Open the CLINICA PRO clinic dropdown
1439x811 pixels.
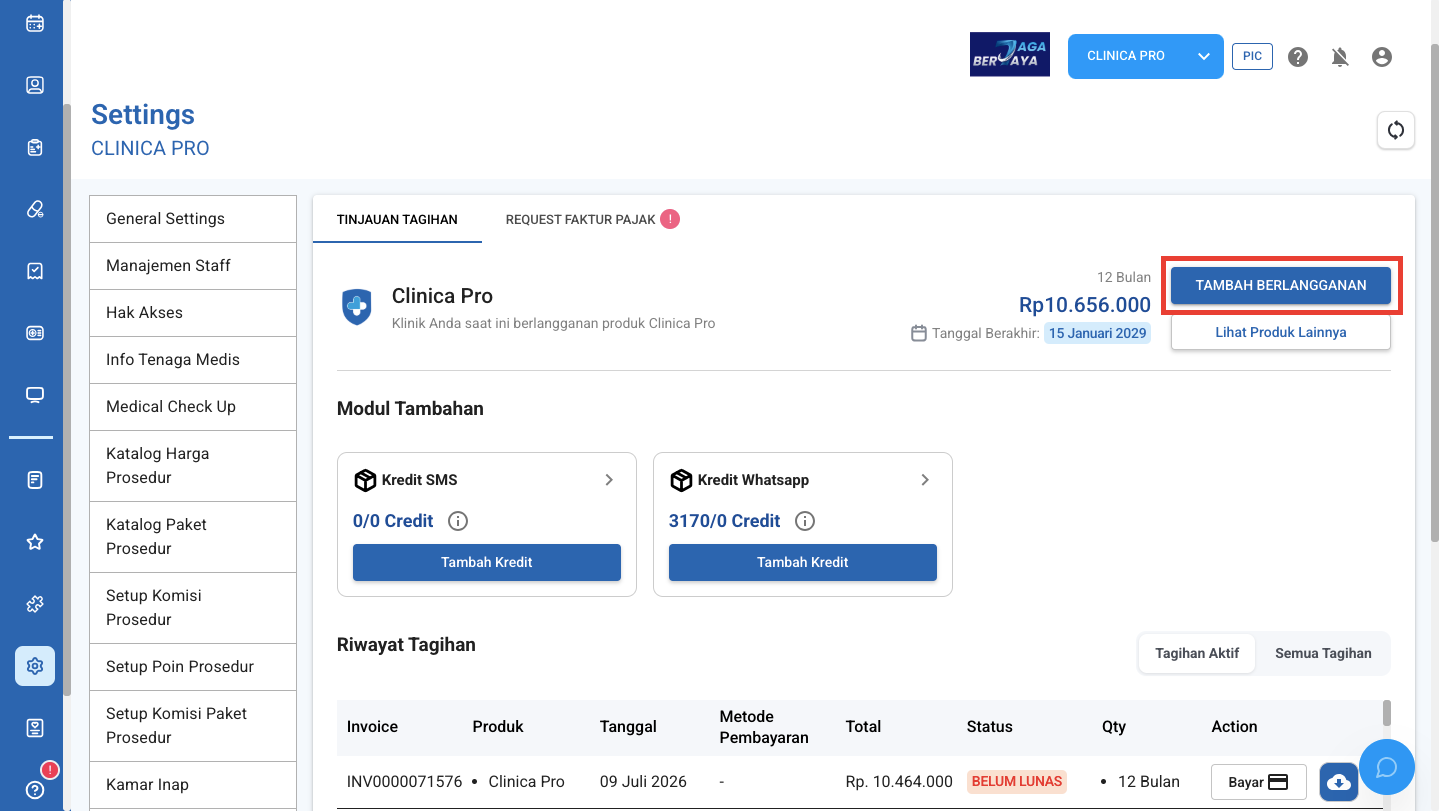[x=1146, y=56]
